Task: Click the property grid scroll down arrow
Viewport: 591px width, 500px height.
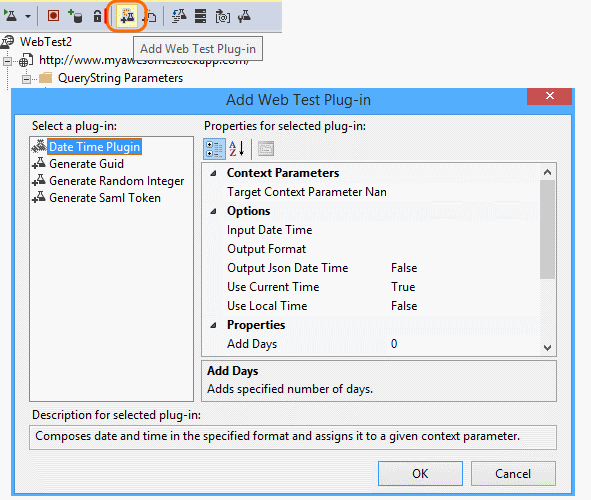Action: [x=547, y=347]
